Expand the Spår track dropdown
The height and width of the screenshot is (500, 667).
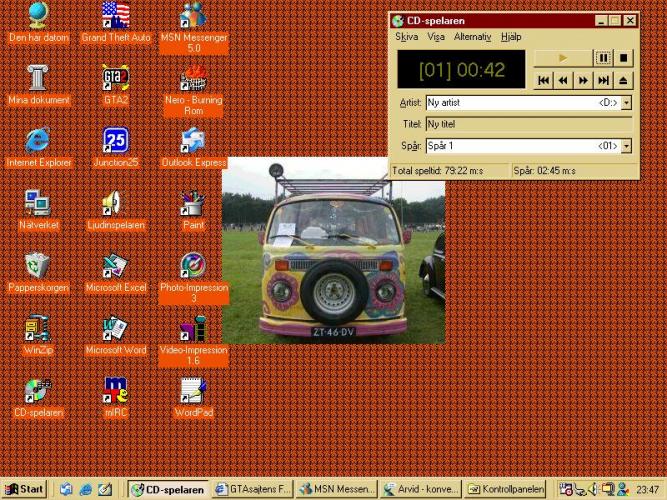point(626,146)
